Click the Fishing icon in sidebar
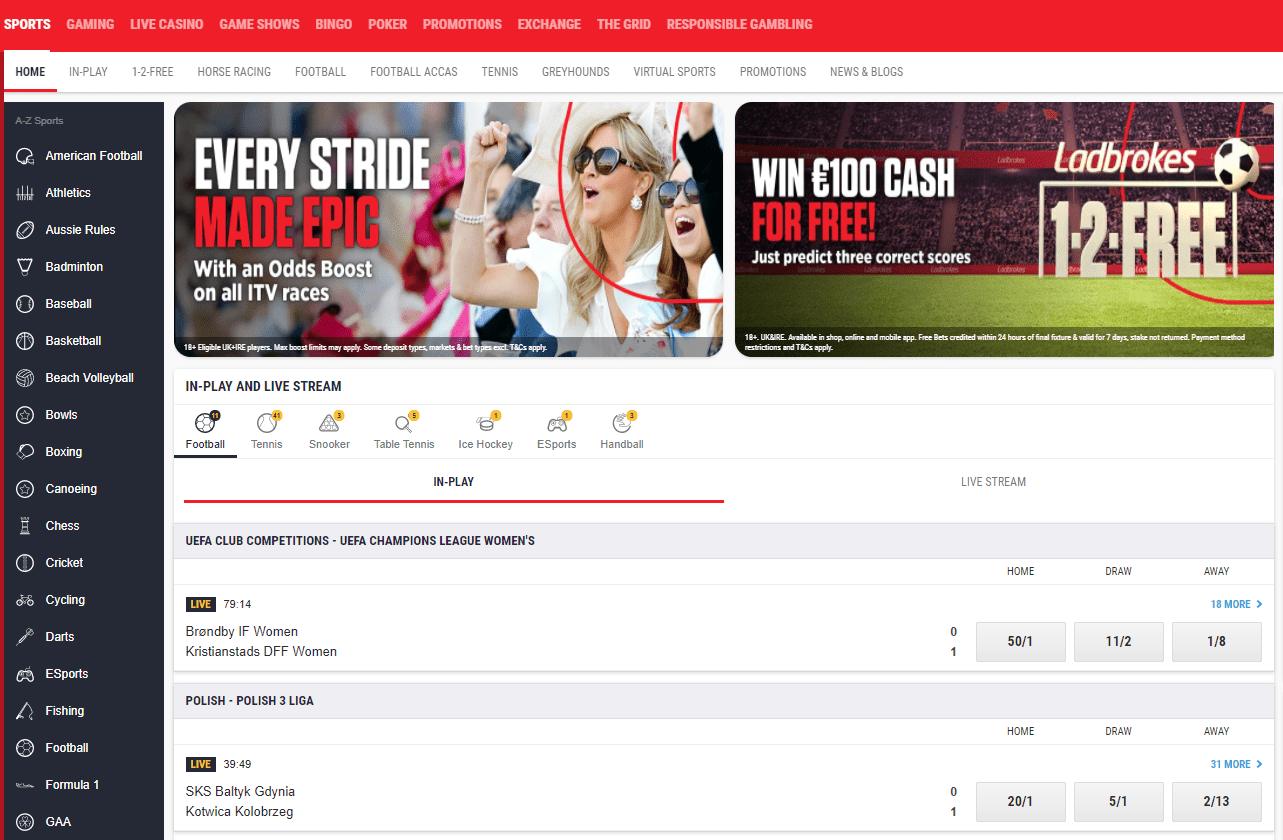Viewport: 1283px width, 840px height. tap(26, 711)
